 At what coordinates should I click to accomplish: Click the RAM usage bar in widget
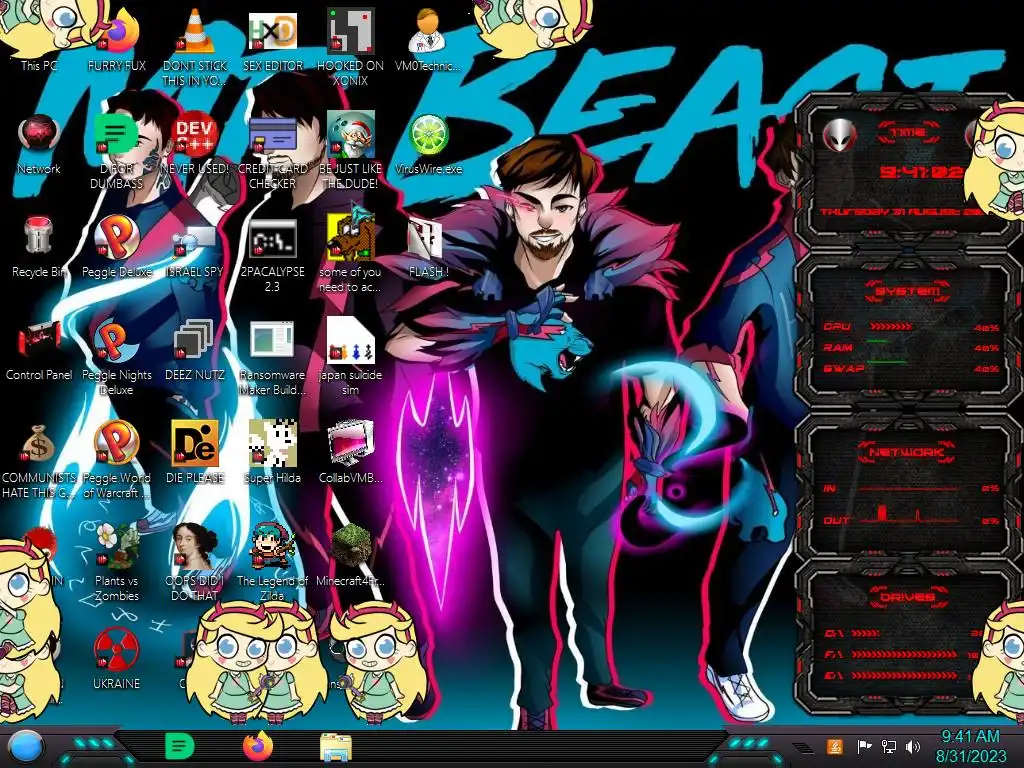[x=877, y=342]
